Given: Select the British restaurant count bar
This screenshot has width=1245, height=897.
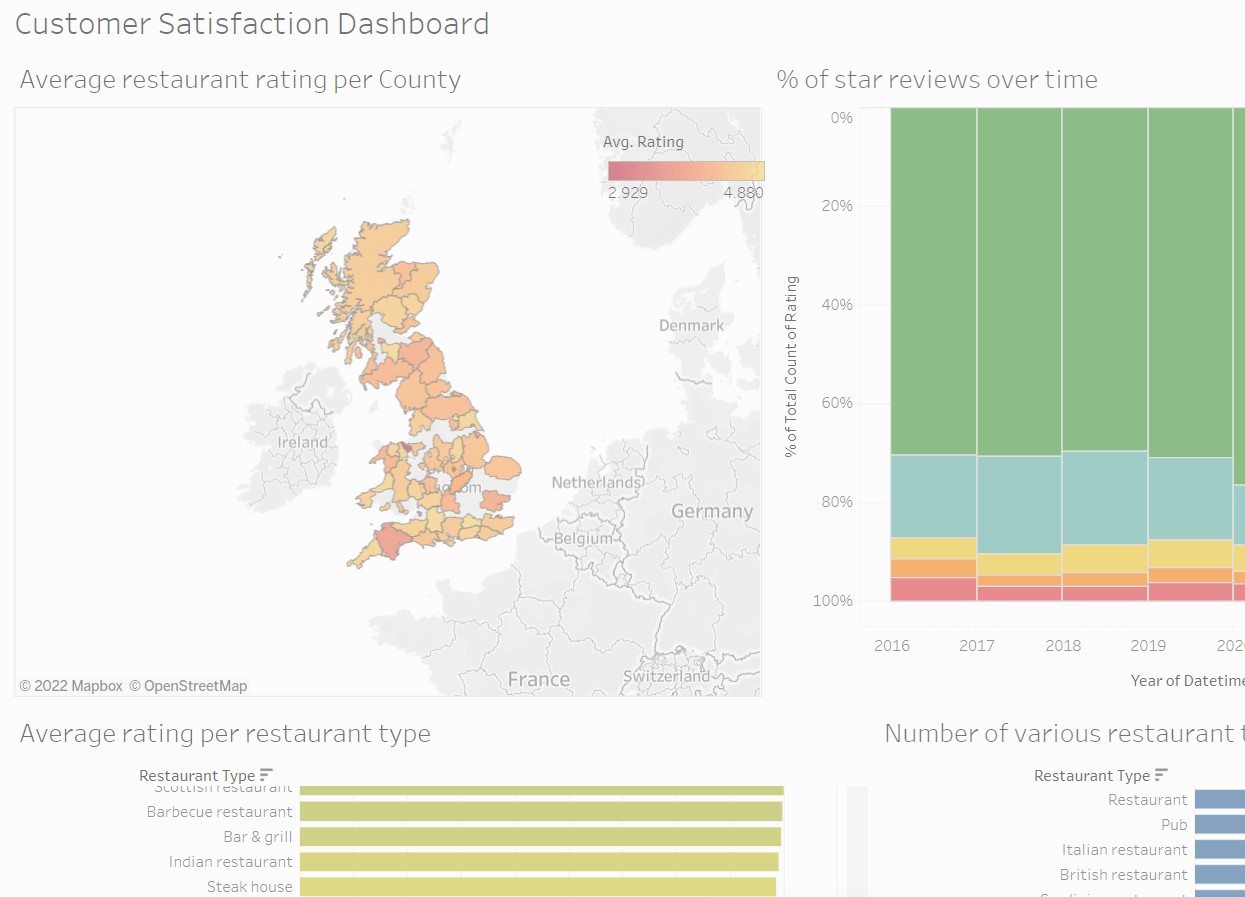Looking at the screenshot, I should click(1219, 874).
